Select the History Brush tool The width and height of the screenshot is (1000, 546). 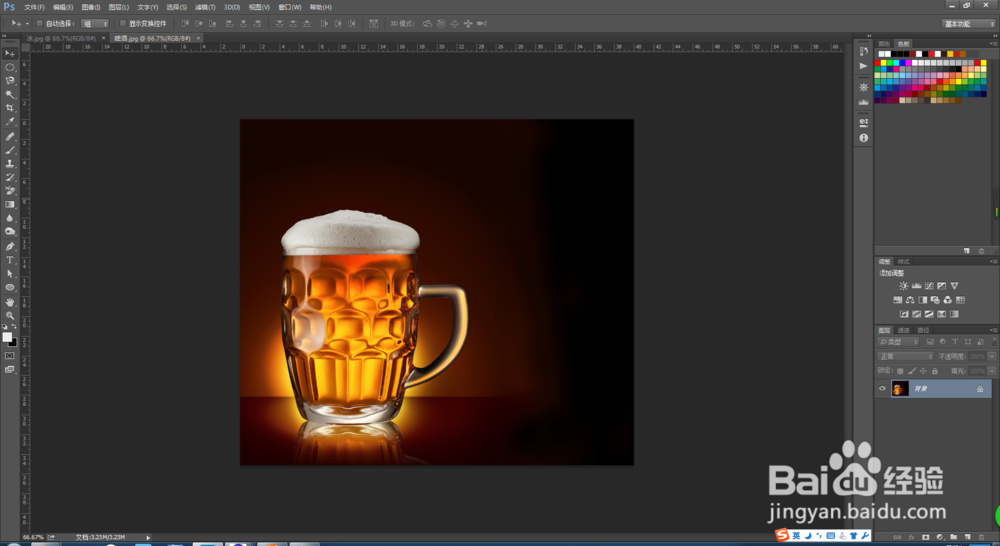coord(10,177)
